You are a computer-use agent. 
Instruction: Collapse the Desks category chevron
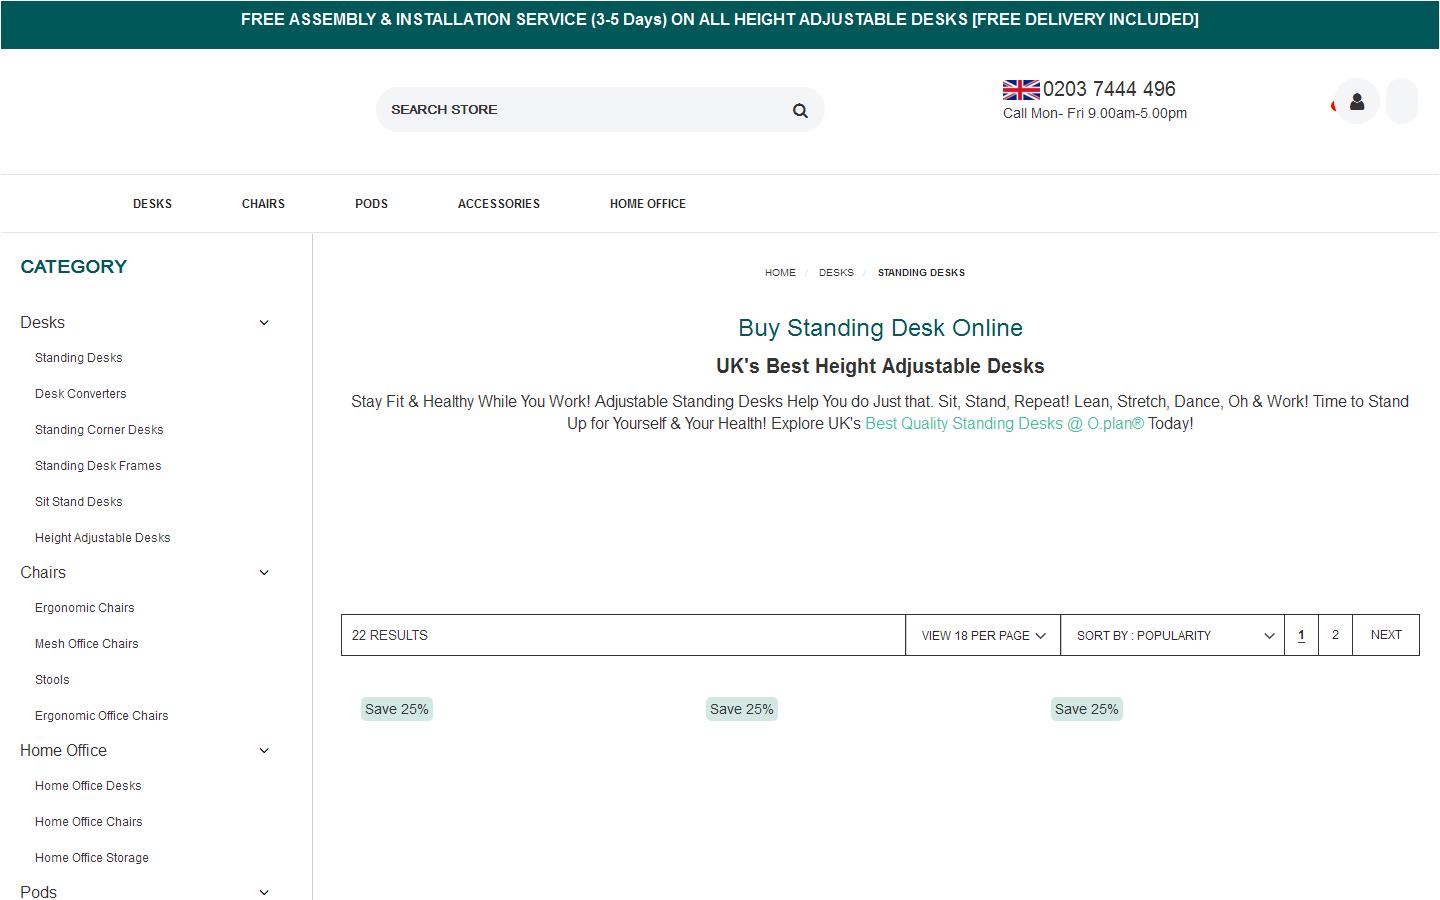tap(264, 322)
